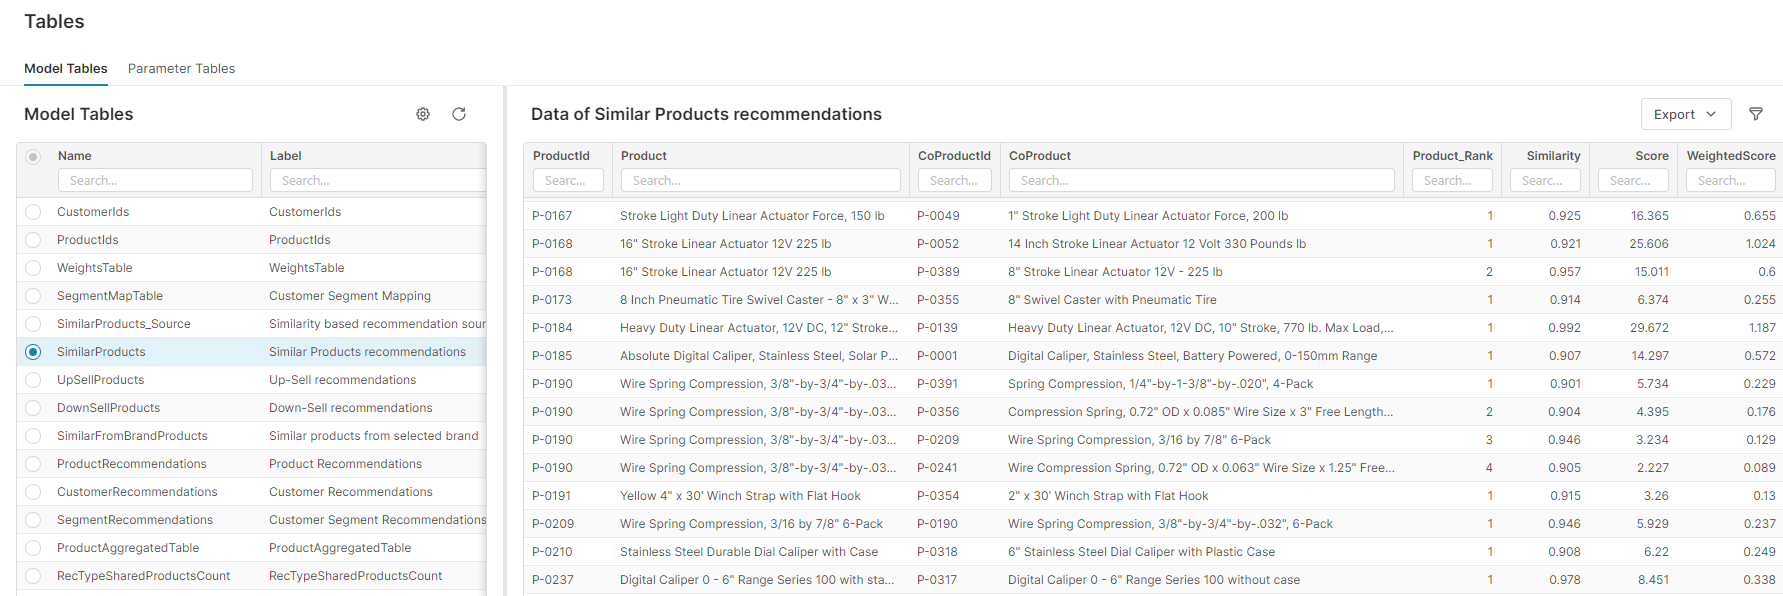Switch to Parameter Tables tab
Screen dimensions: 1783x596
(x=181, y=69)
